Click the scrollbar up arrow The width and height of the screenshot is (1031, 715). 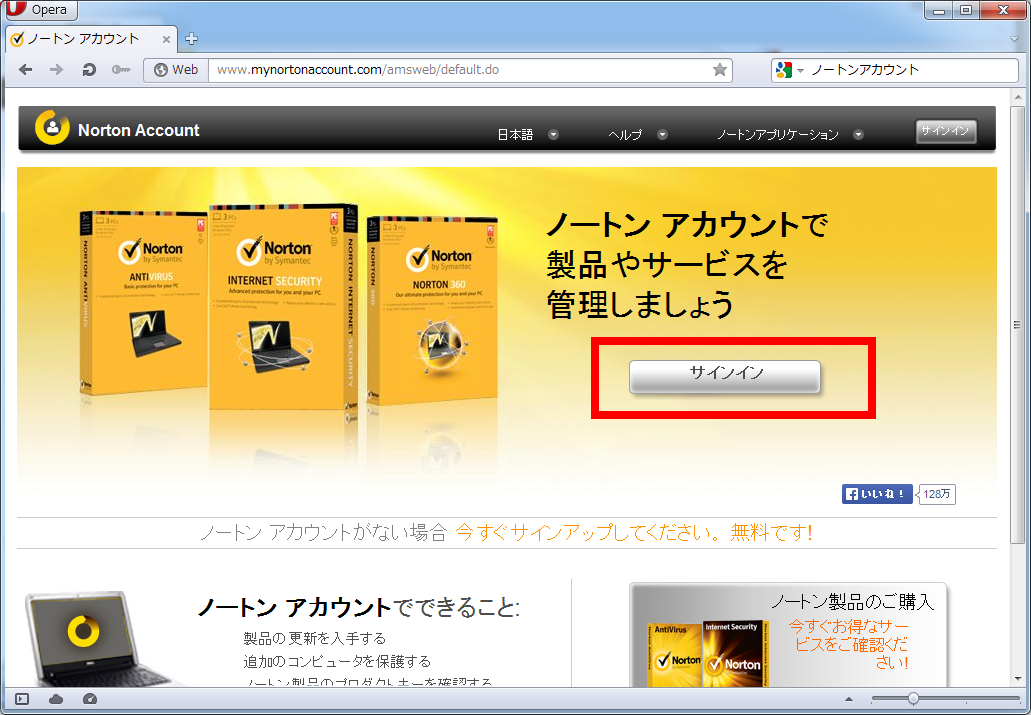(x=1018, y=97)
